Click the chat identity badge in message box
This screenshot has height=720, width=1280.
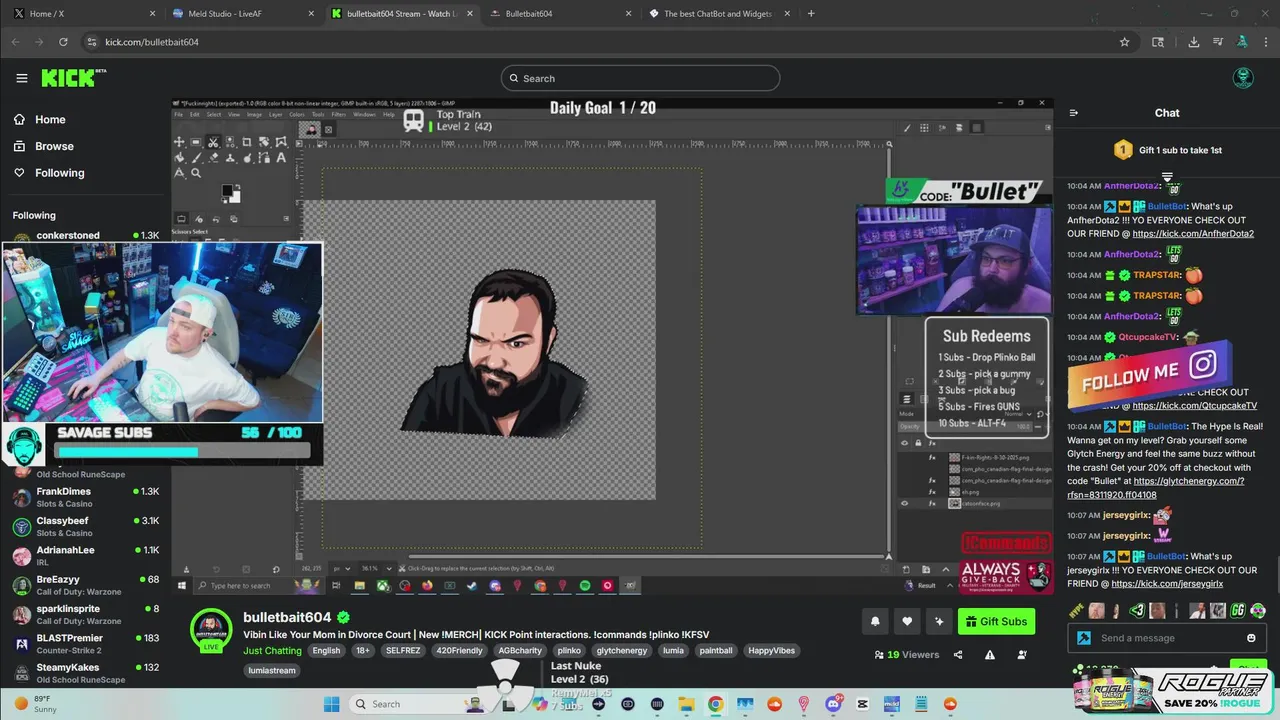(1083, 638)
